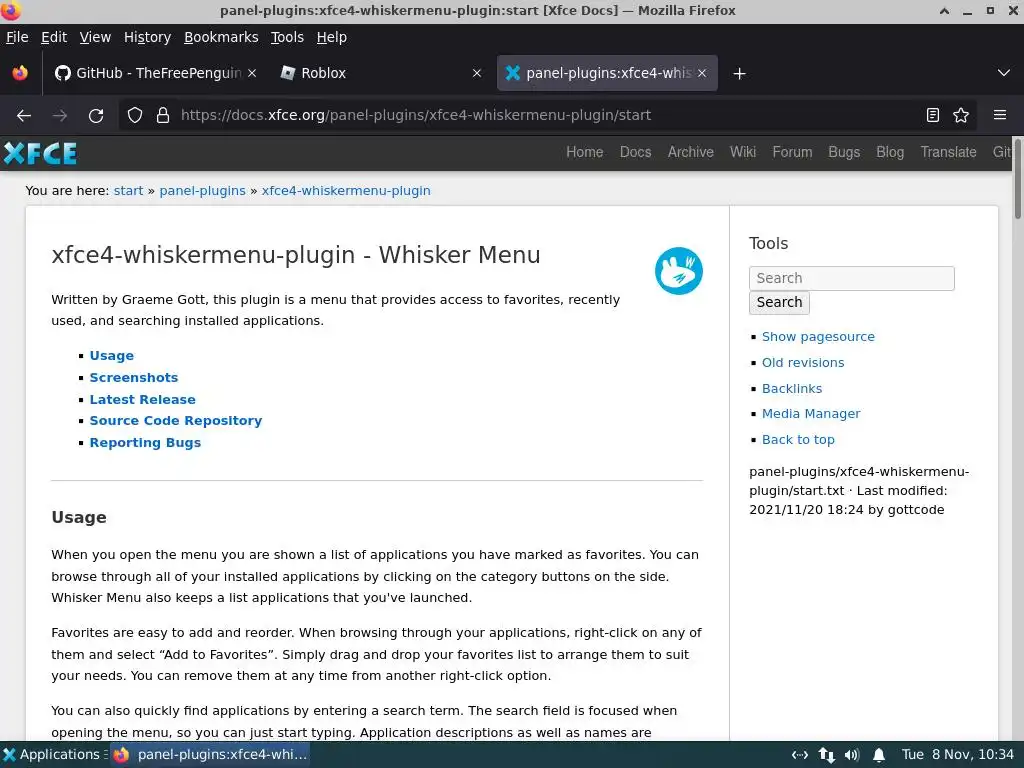1024x768 pixels.
Task: Click the Whisker Menu mouse logo image
Action: coord(679,271)
